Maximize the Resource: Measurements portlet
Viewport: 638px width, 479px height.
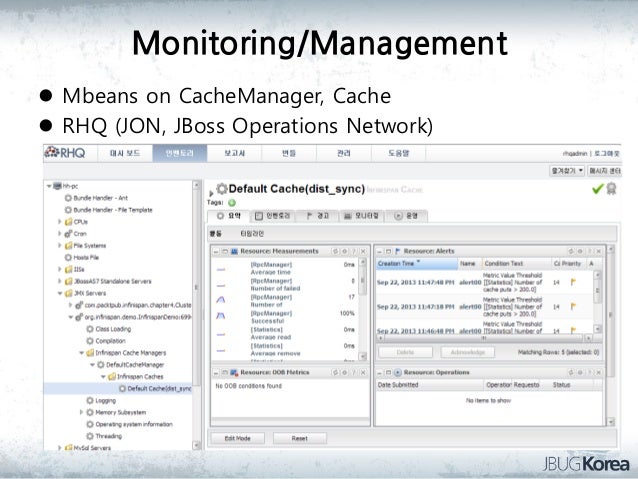[x=225, y=252]
